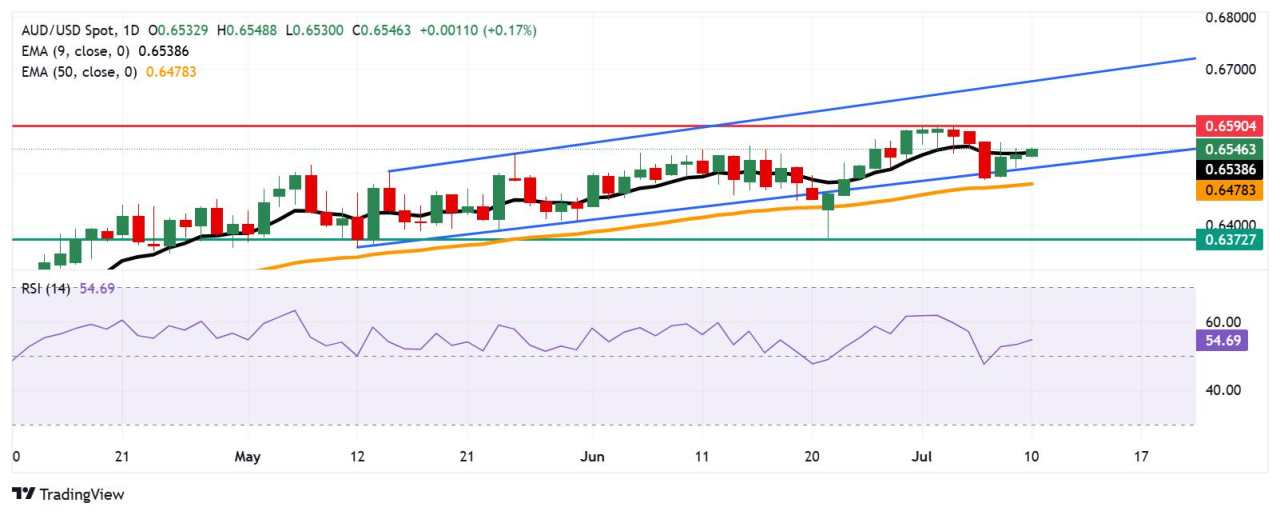Viewport: 1280px width, 515px height.
Task: Click the 0.67000 price axis value
Action: 1230,69
